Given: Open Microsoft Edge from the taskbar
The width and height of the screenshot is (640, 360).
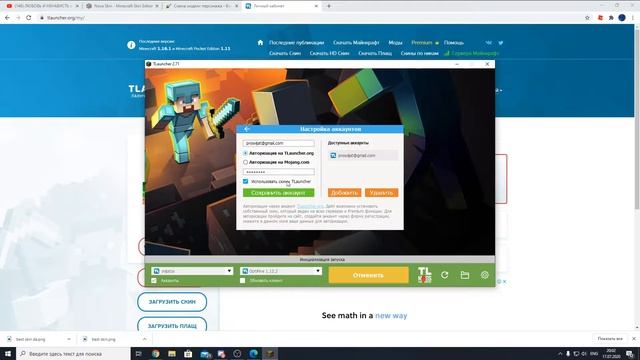Looking at the screenshot, I should click(x=253, y=354).
